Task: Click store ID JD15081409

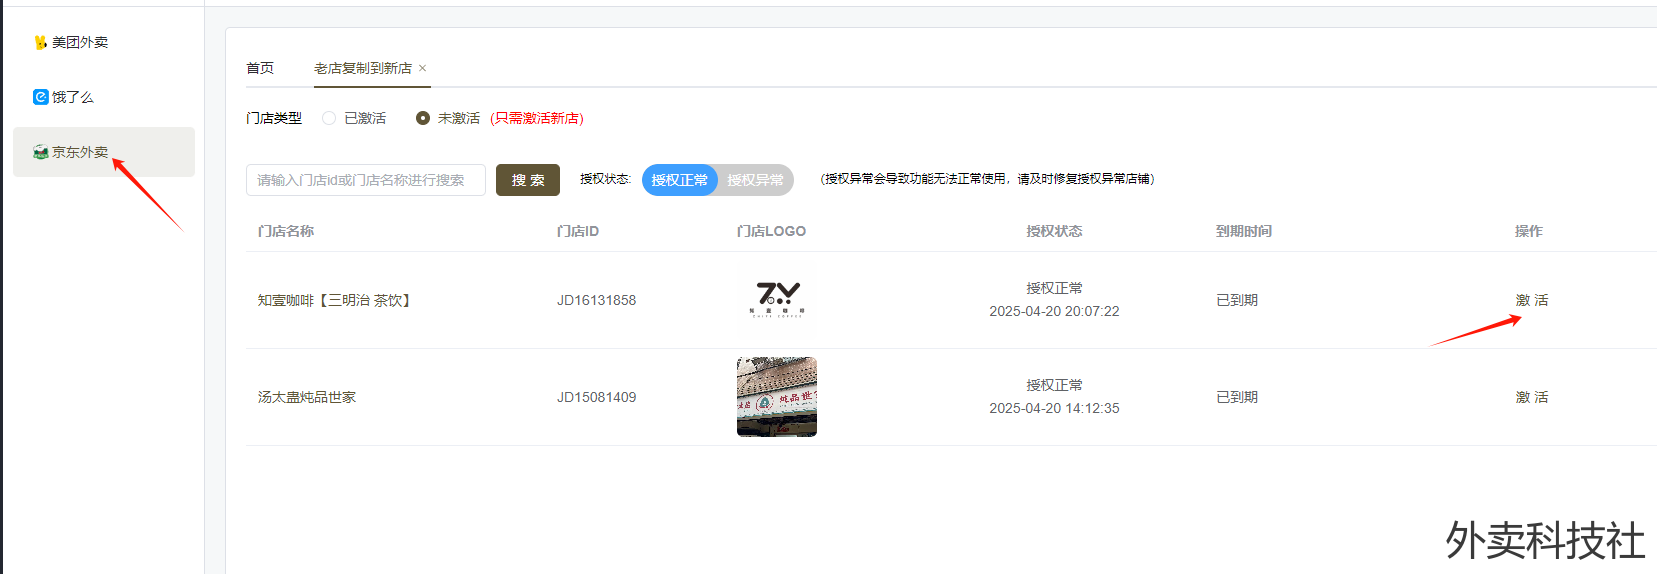Action: pos(596,397)
